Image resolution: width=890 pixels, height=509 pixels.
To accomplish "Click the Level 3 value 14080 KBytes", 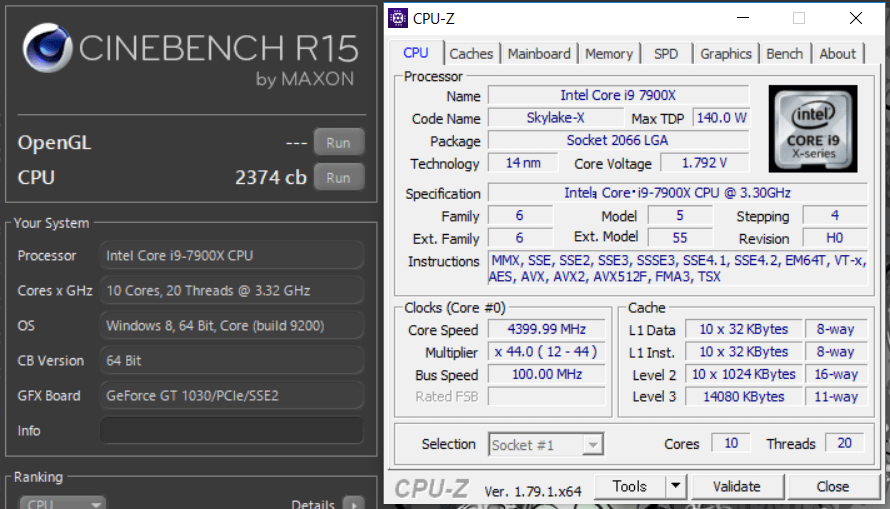I will [744, 397].
